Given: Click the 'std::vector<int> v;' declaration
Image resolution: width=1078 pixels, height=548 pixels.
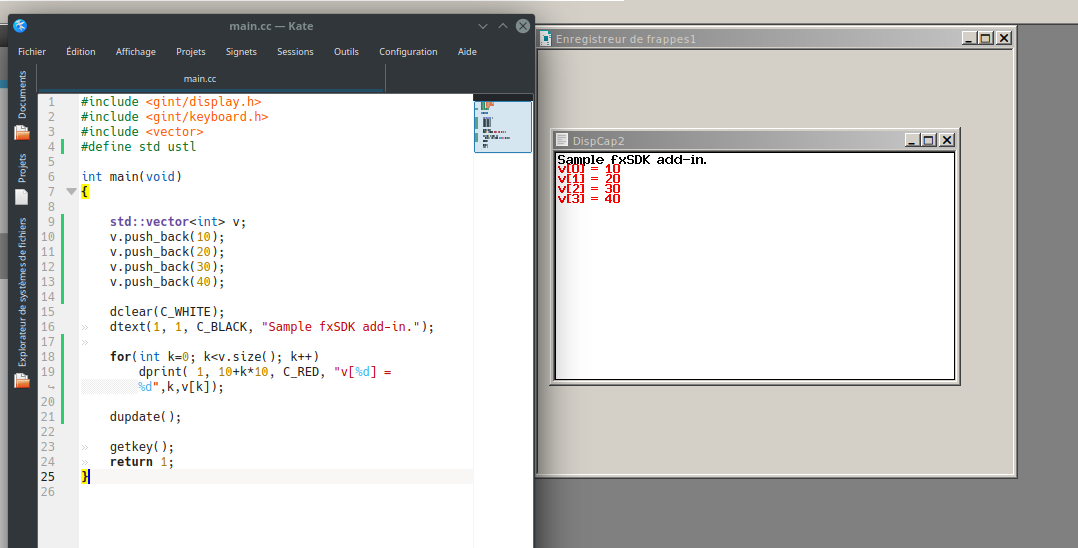Looking at the screenshot, I should click(x=178, y=221).
